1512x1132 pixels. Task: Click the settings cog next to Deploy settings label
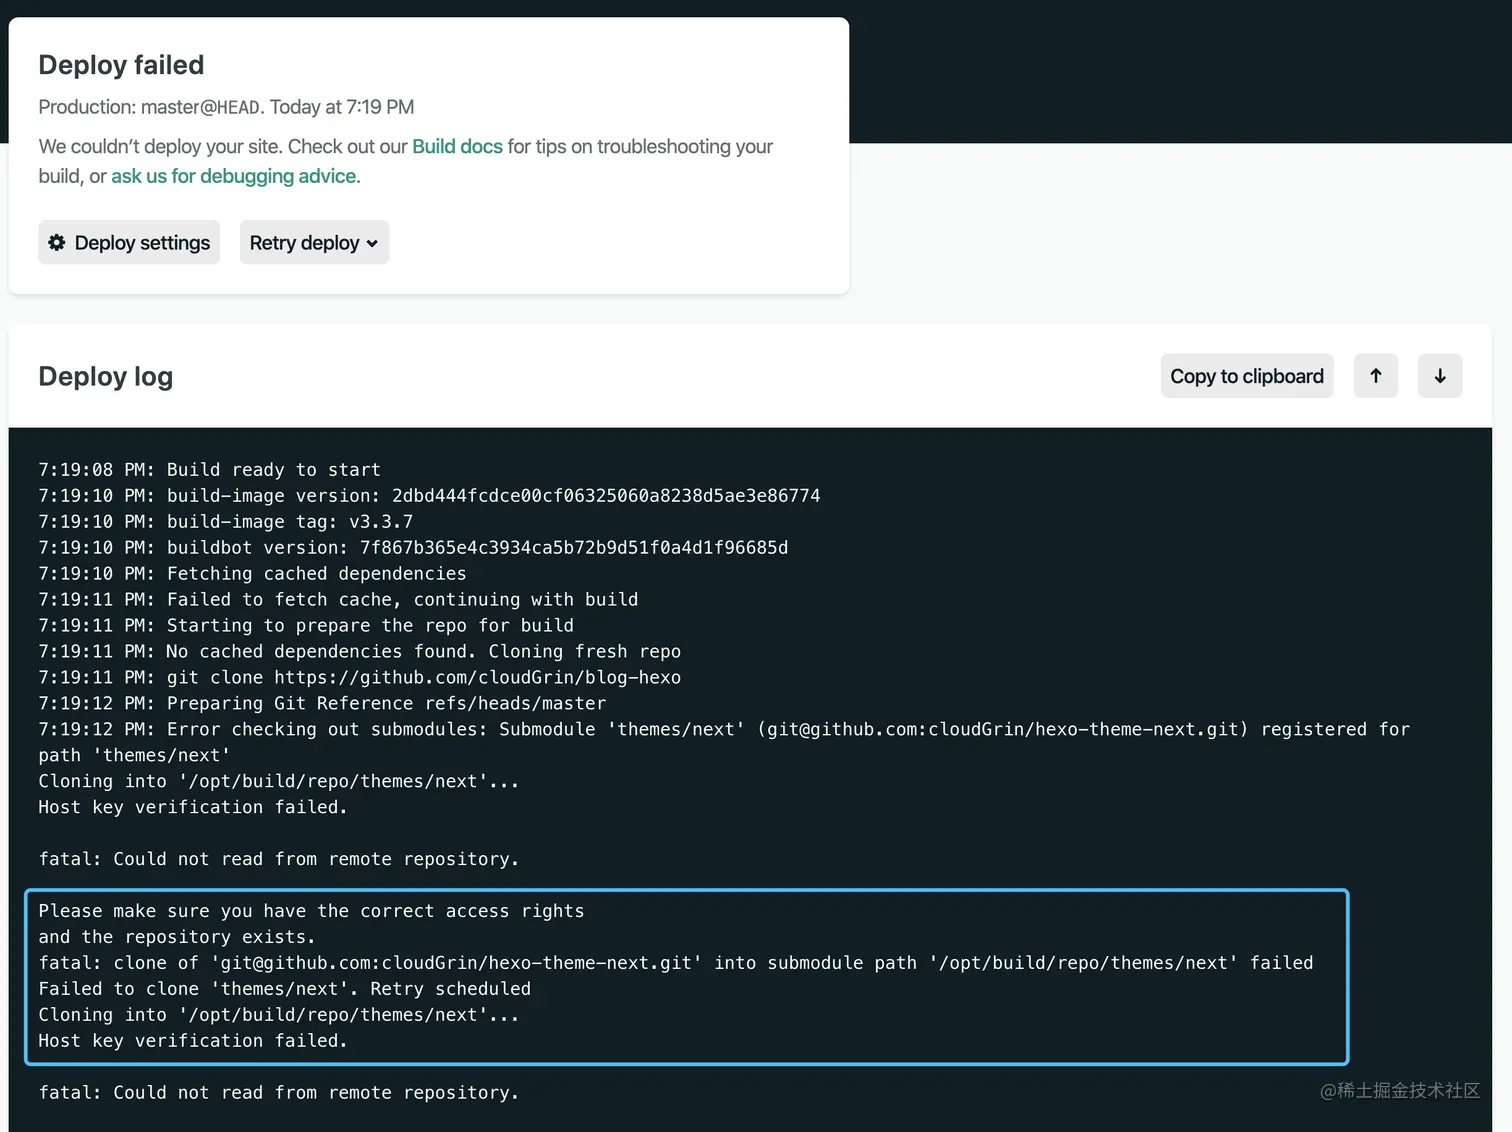pyautogui.click(x=57, y=242)
